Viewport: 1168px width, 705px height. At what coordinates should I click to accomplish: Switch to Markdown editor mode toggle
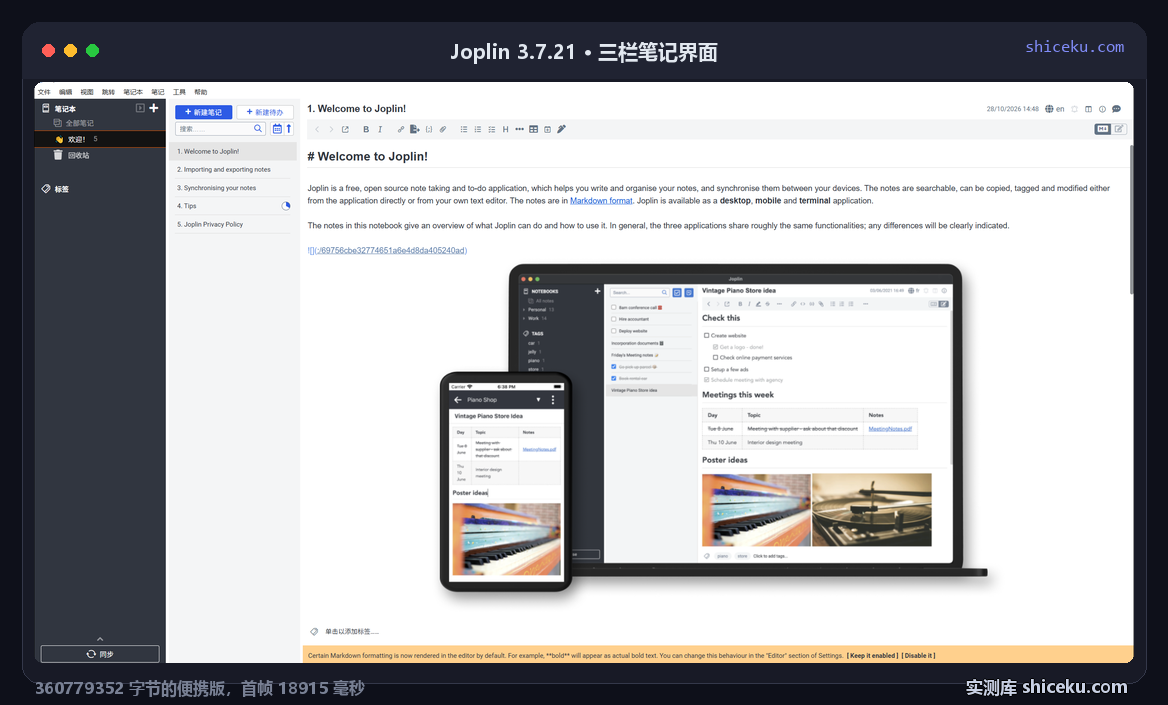click(1102, 129)
